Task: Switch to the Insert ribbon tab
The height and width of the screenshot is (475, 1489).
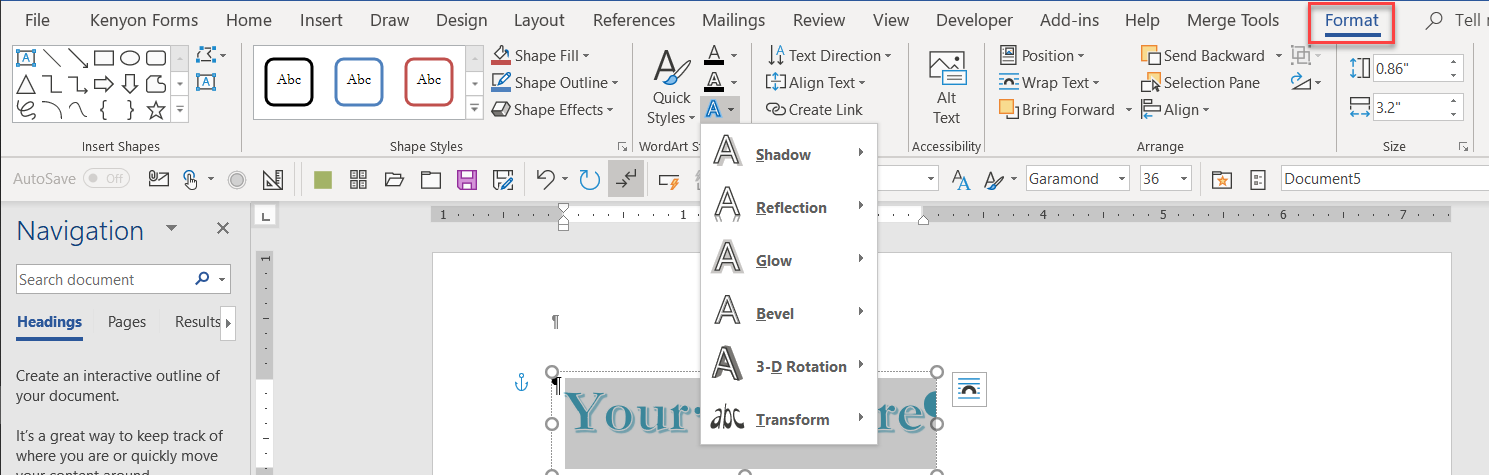Action: tap(321, 20)
